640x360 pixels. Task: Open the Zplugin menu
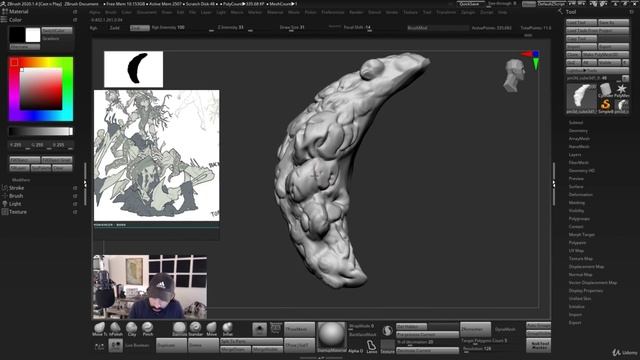coord(468,12)
